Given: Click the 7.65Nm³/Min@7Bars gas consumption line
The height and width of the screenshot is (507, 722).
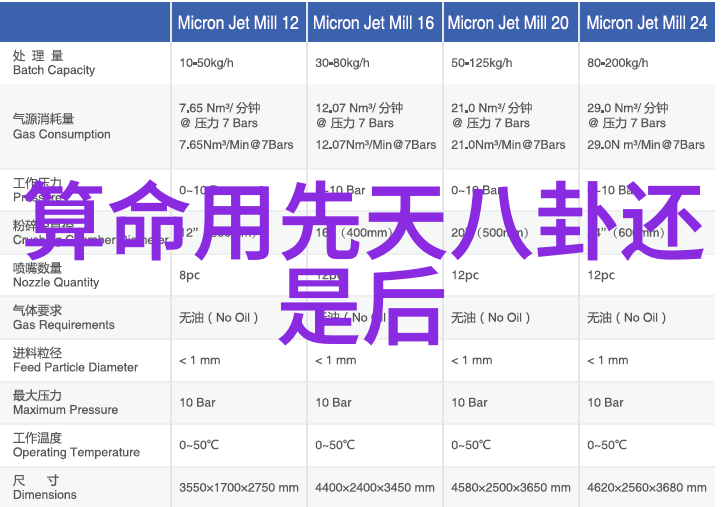Looking at the screenshot, I should pos(236,145).
